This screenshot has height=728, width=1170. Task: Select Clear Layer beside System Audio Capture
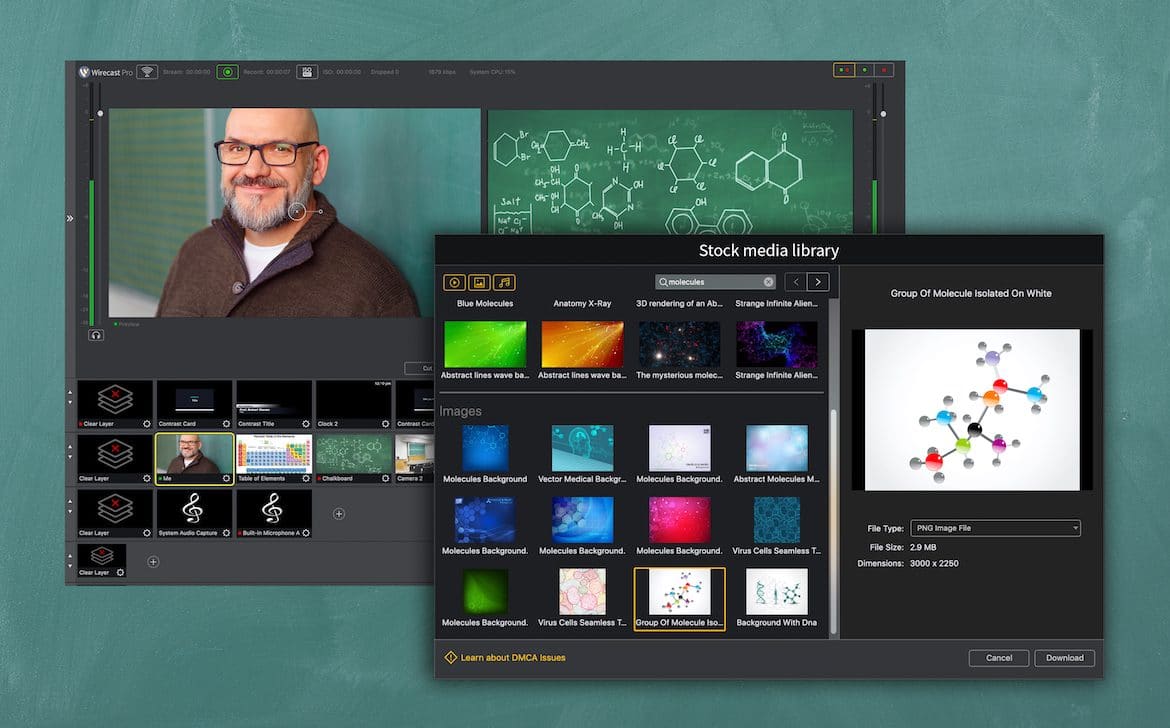tap(115, 513)
